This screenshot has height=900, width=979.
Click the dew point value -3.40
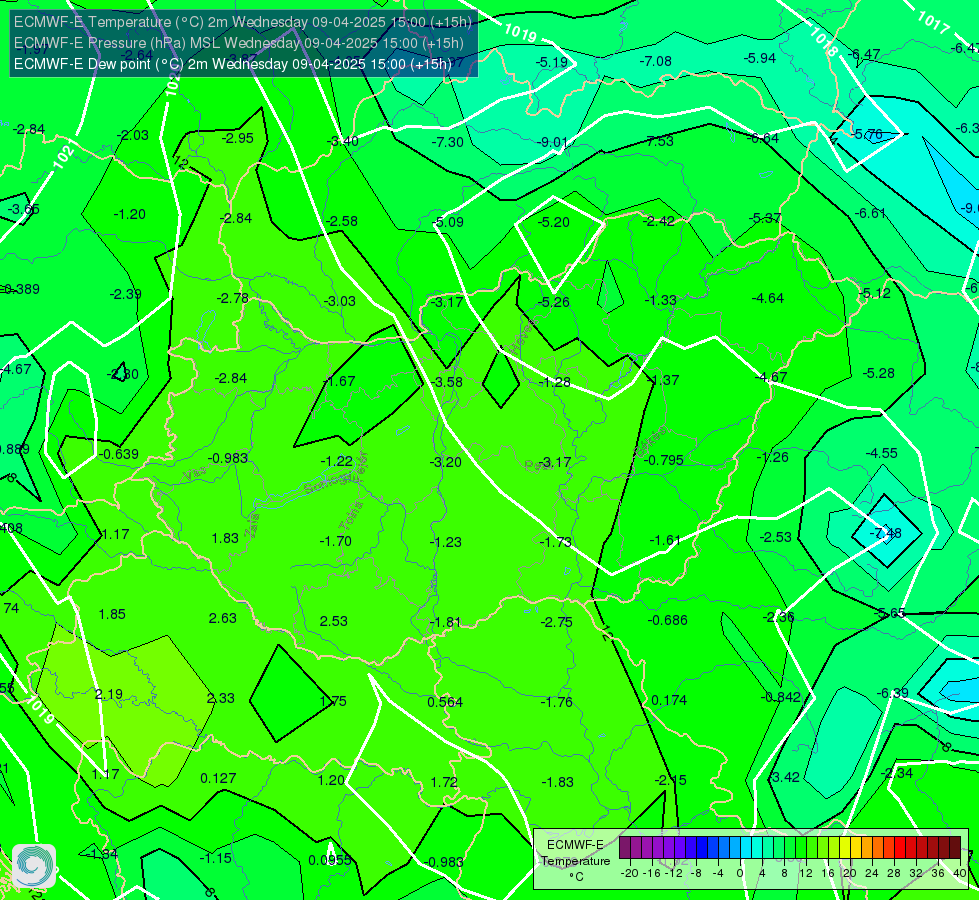(343, 141)
